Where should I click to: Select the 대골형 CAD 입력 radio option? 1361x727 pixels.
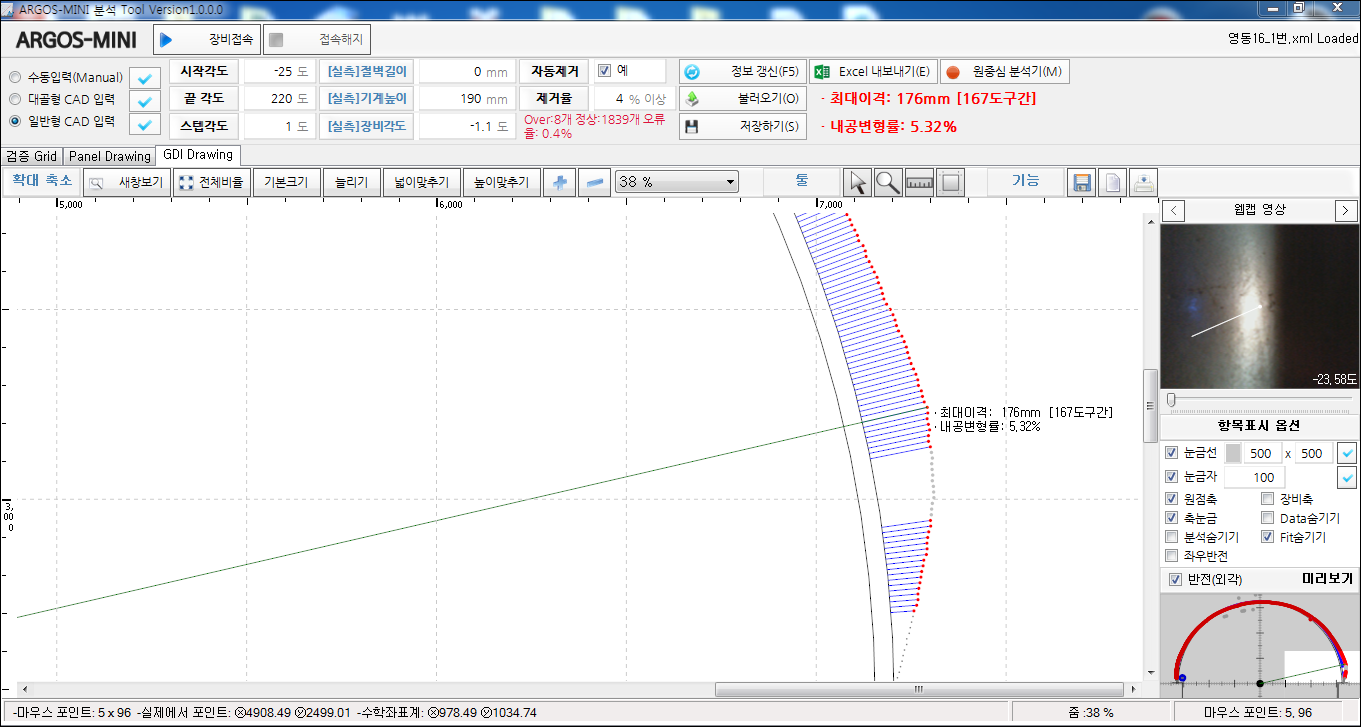click(15, 100)
